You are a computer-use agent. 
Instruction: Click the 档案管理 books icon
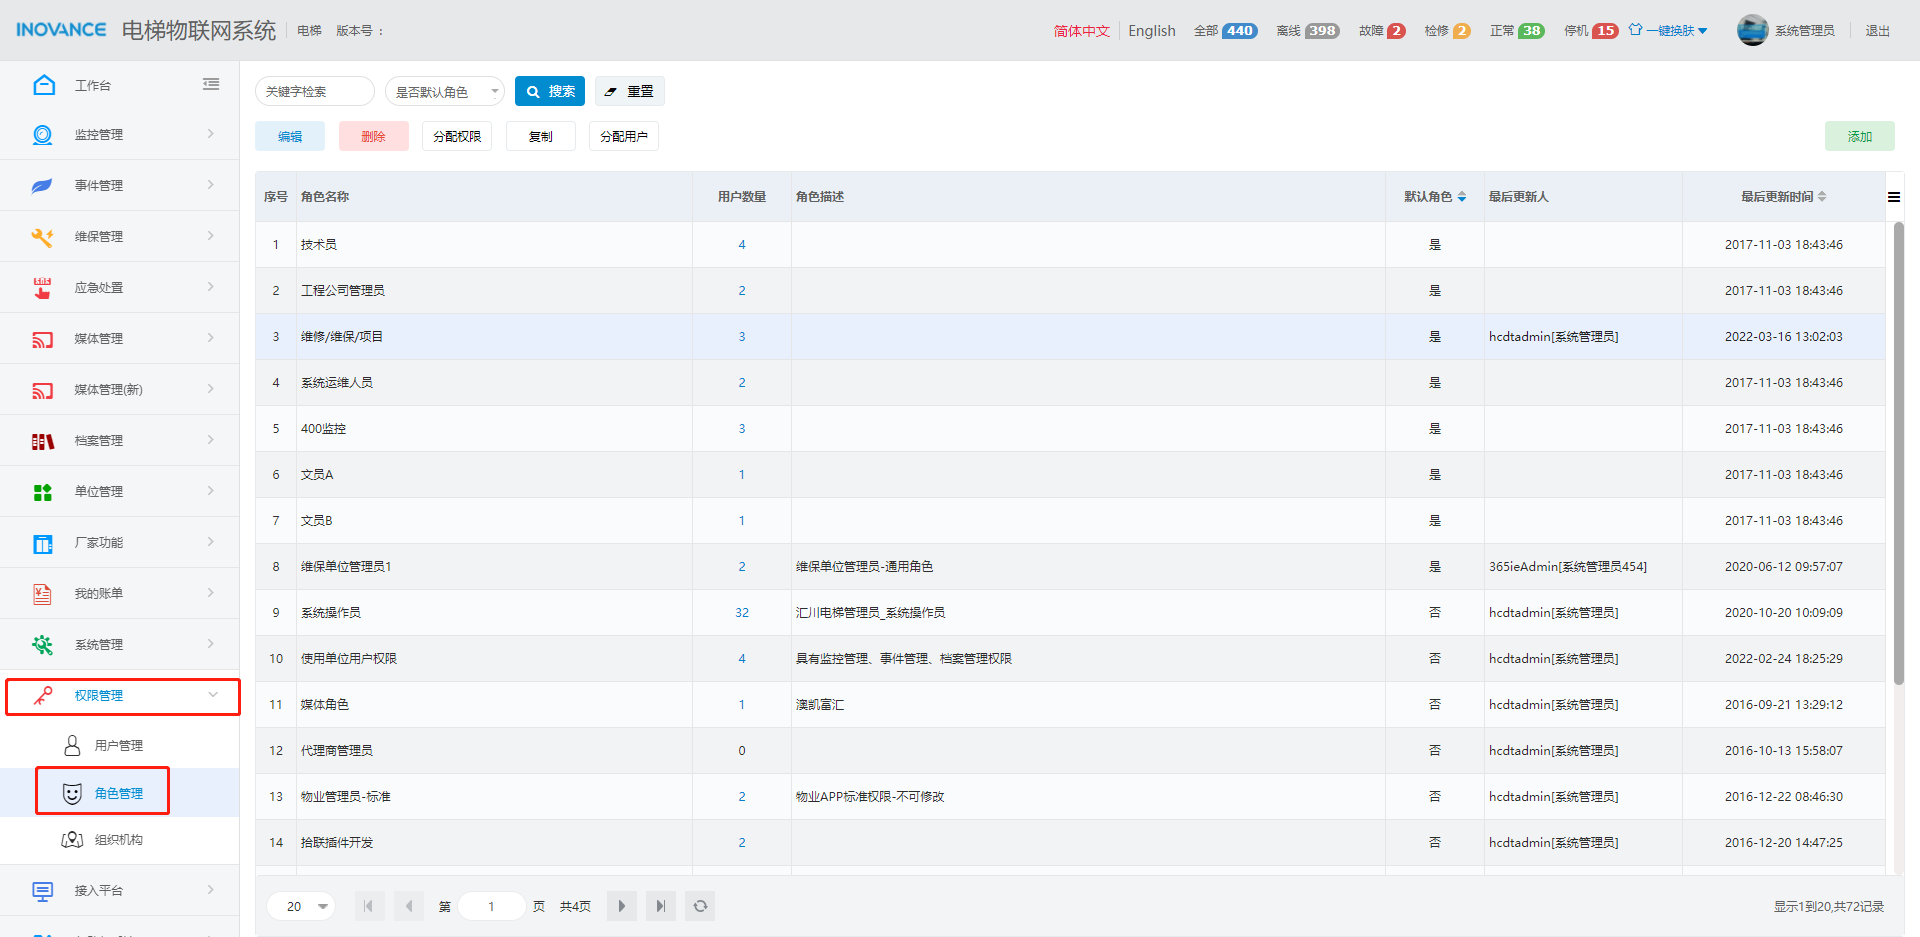coord(42,441)
